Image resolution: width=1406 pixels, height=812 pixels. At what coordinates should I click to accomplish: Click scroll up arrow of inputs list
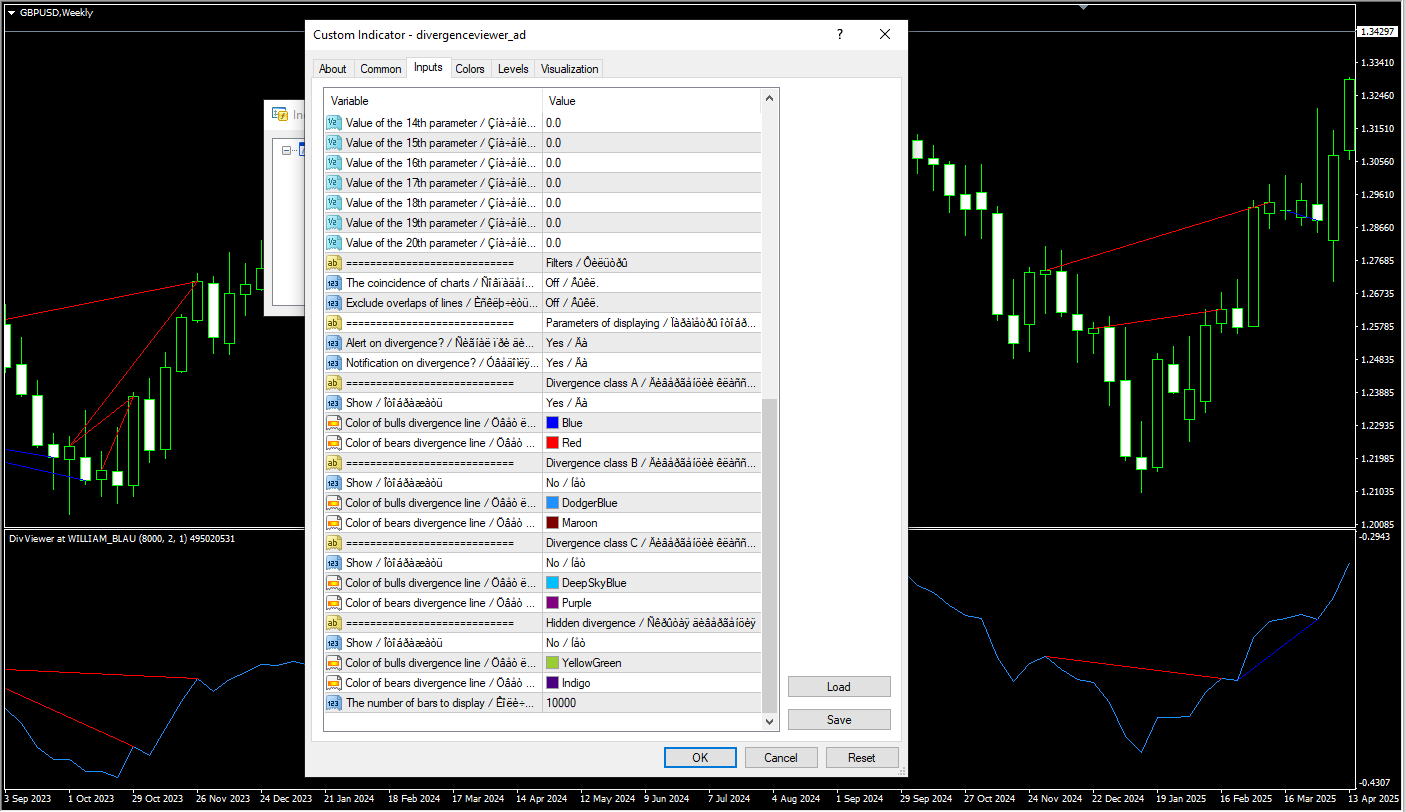coord(769,99)
